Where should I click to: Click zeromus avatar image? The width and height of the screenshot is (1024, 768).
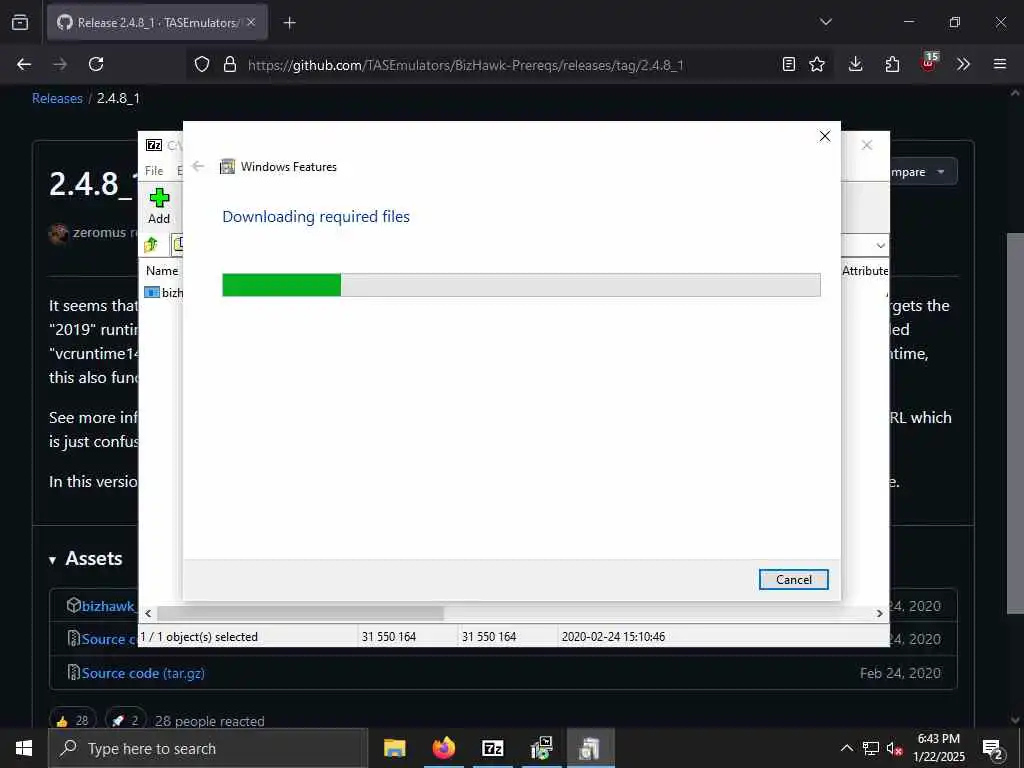point(58,233)
